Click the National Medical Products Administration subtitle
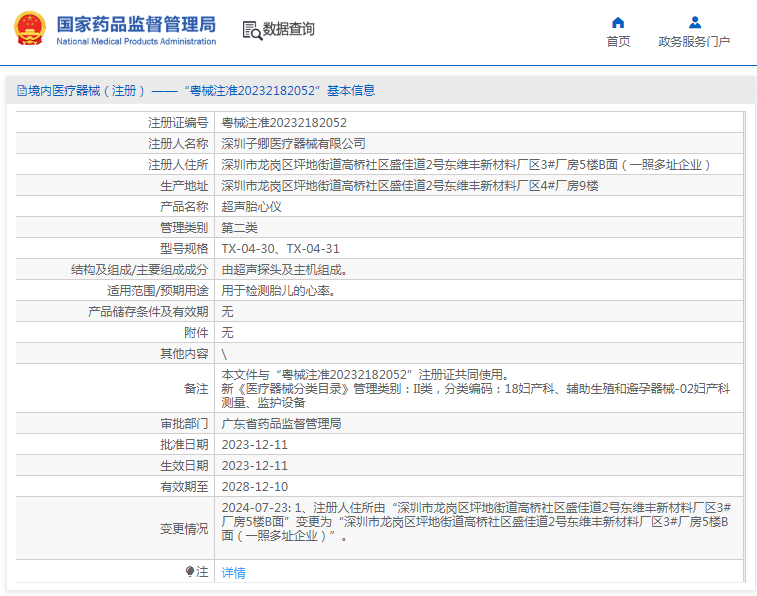757x596 pixels. [x=136, y=42]
